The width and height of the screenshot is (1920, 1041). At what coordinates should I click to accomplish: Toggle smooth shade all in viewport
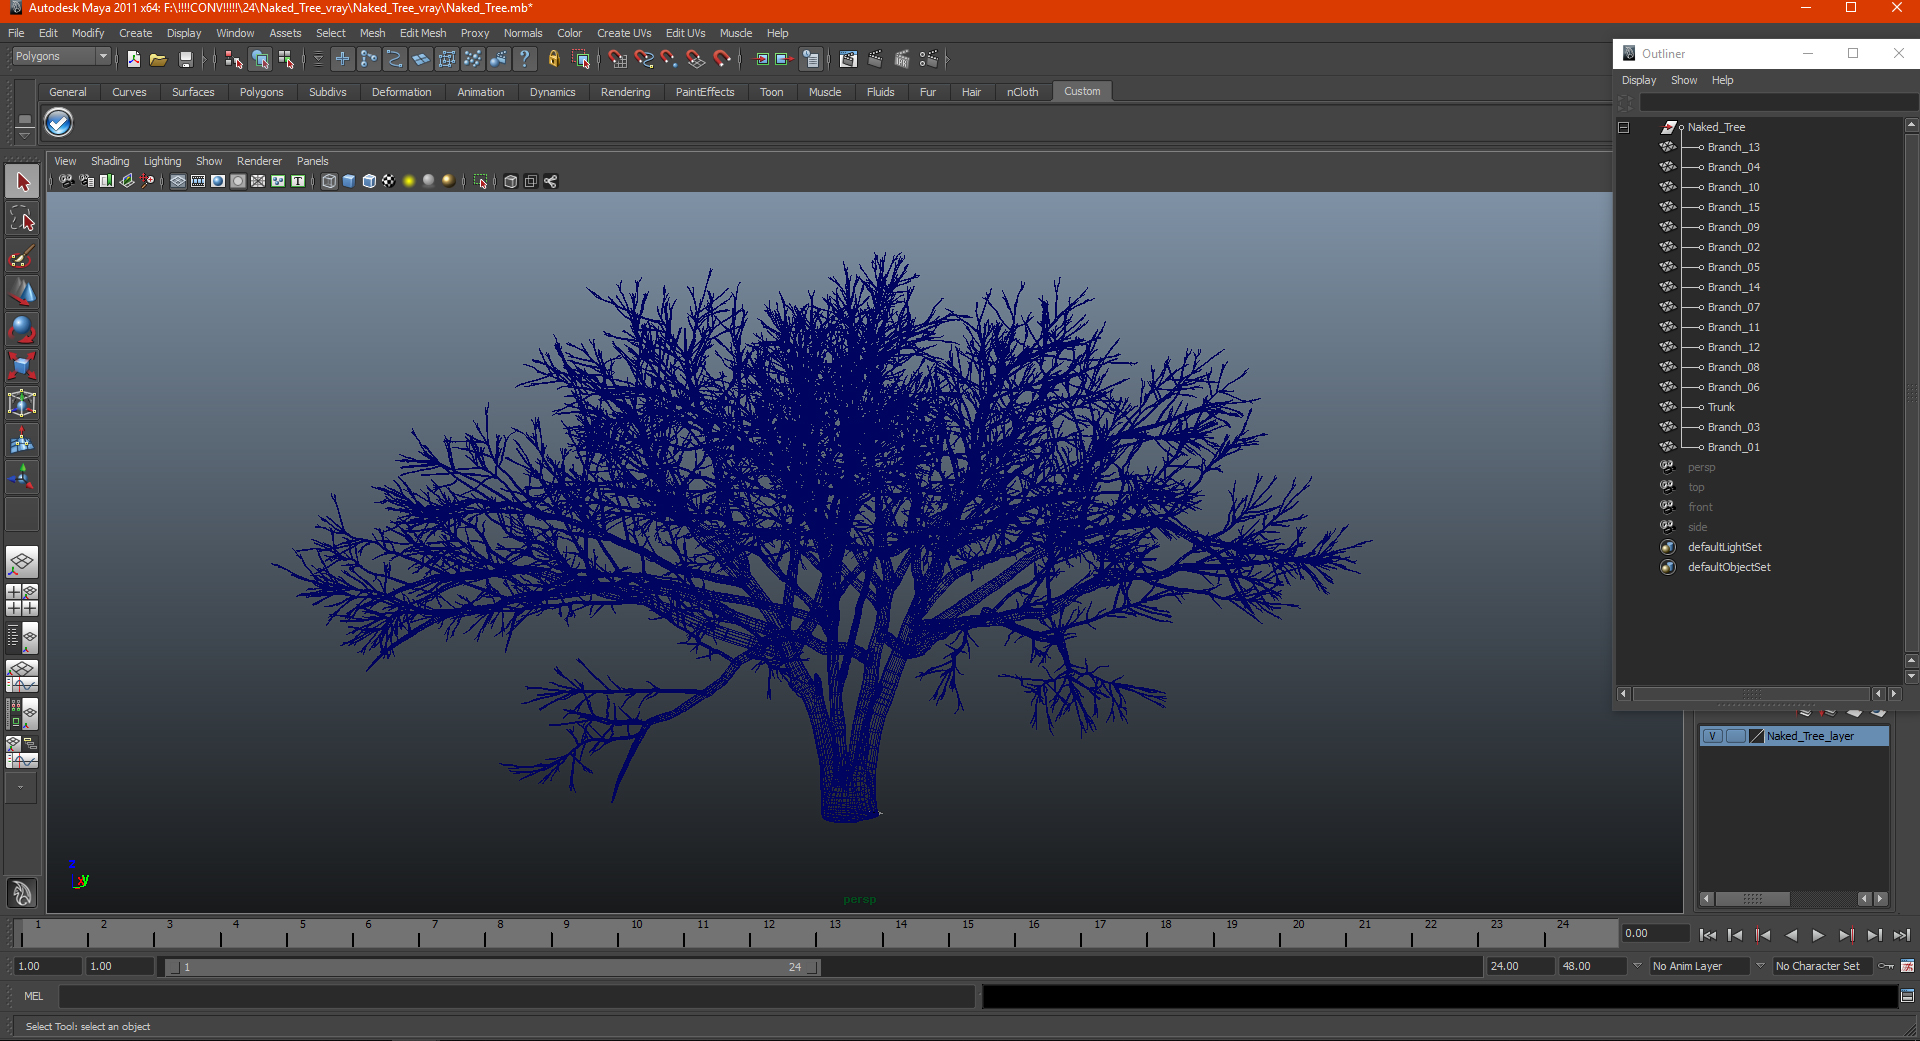click(x=349, y=181)
